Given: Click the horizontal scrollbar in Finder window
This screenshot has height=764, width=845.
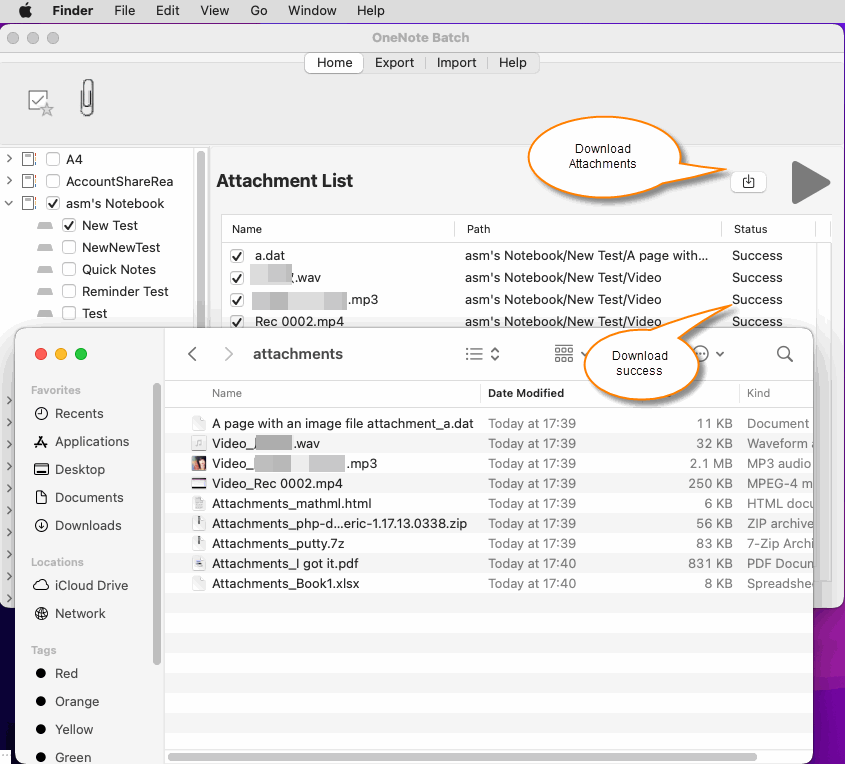Looking at the screenshot, I should [462, 757].
